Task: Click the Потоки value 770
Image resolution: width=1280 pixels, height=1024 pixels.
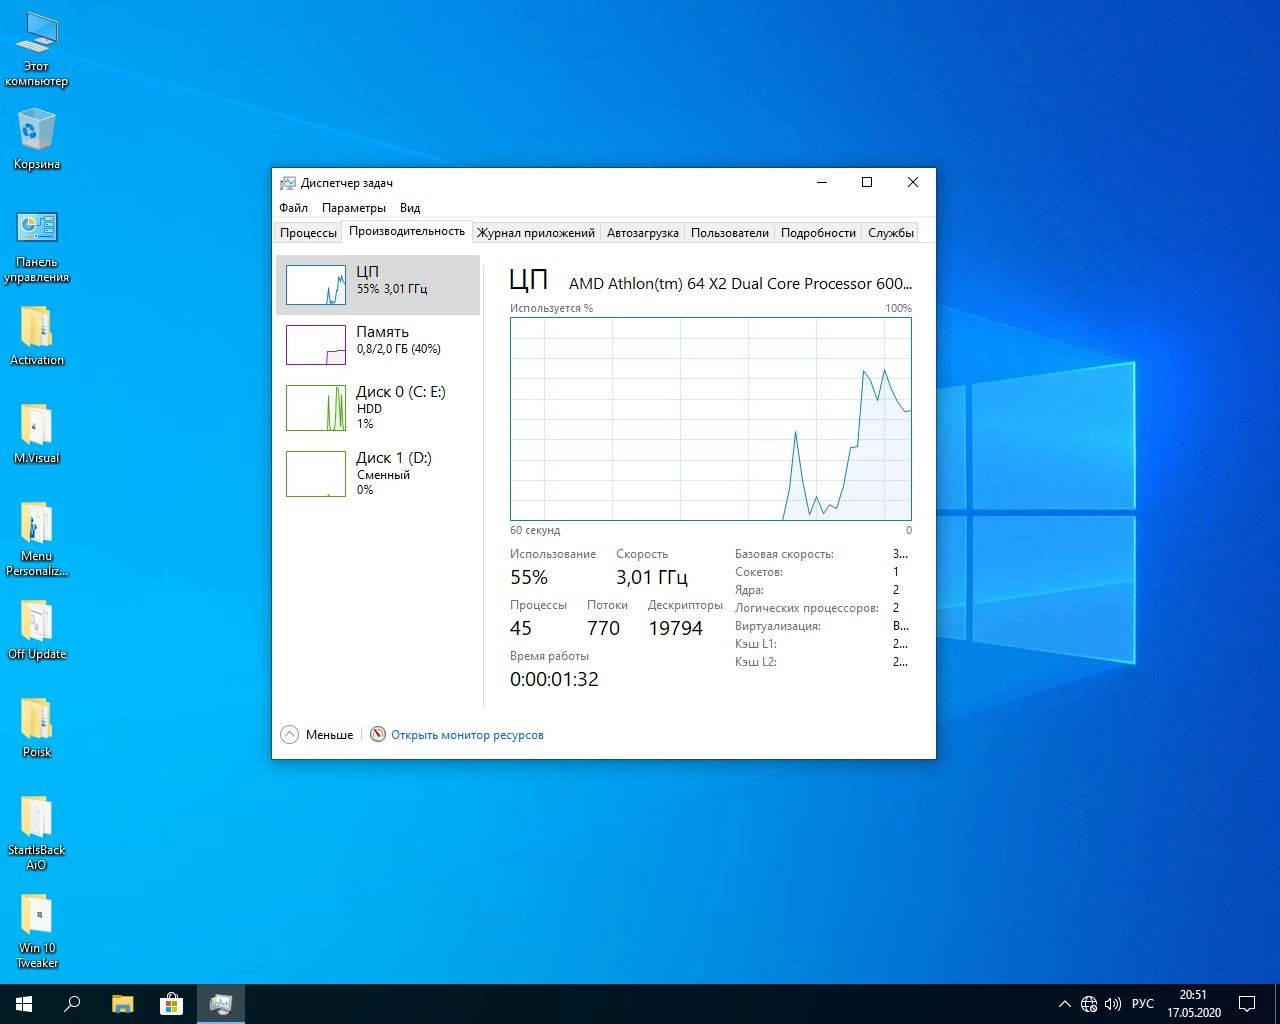Action: coord(604,628)
